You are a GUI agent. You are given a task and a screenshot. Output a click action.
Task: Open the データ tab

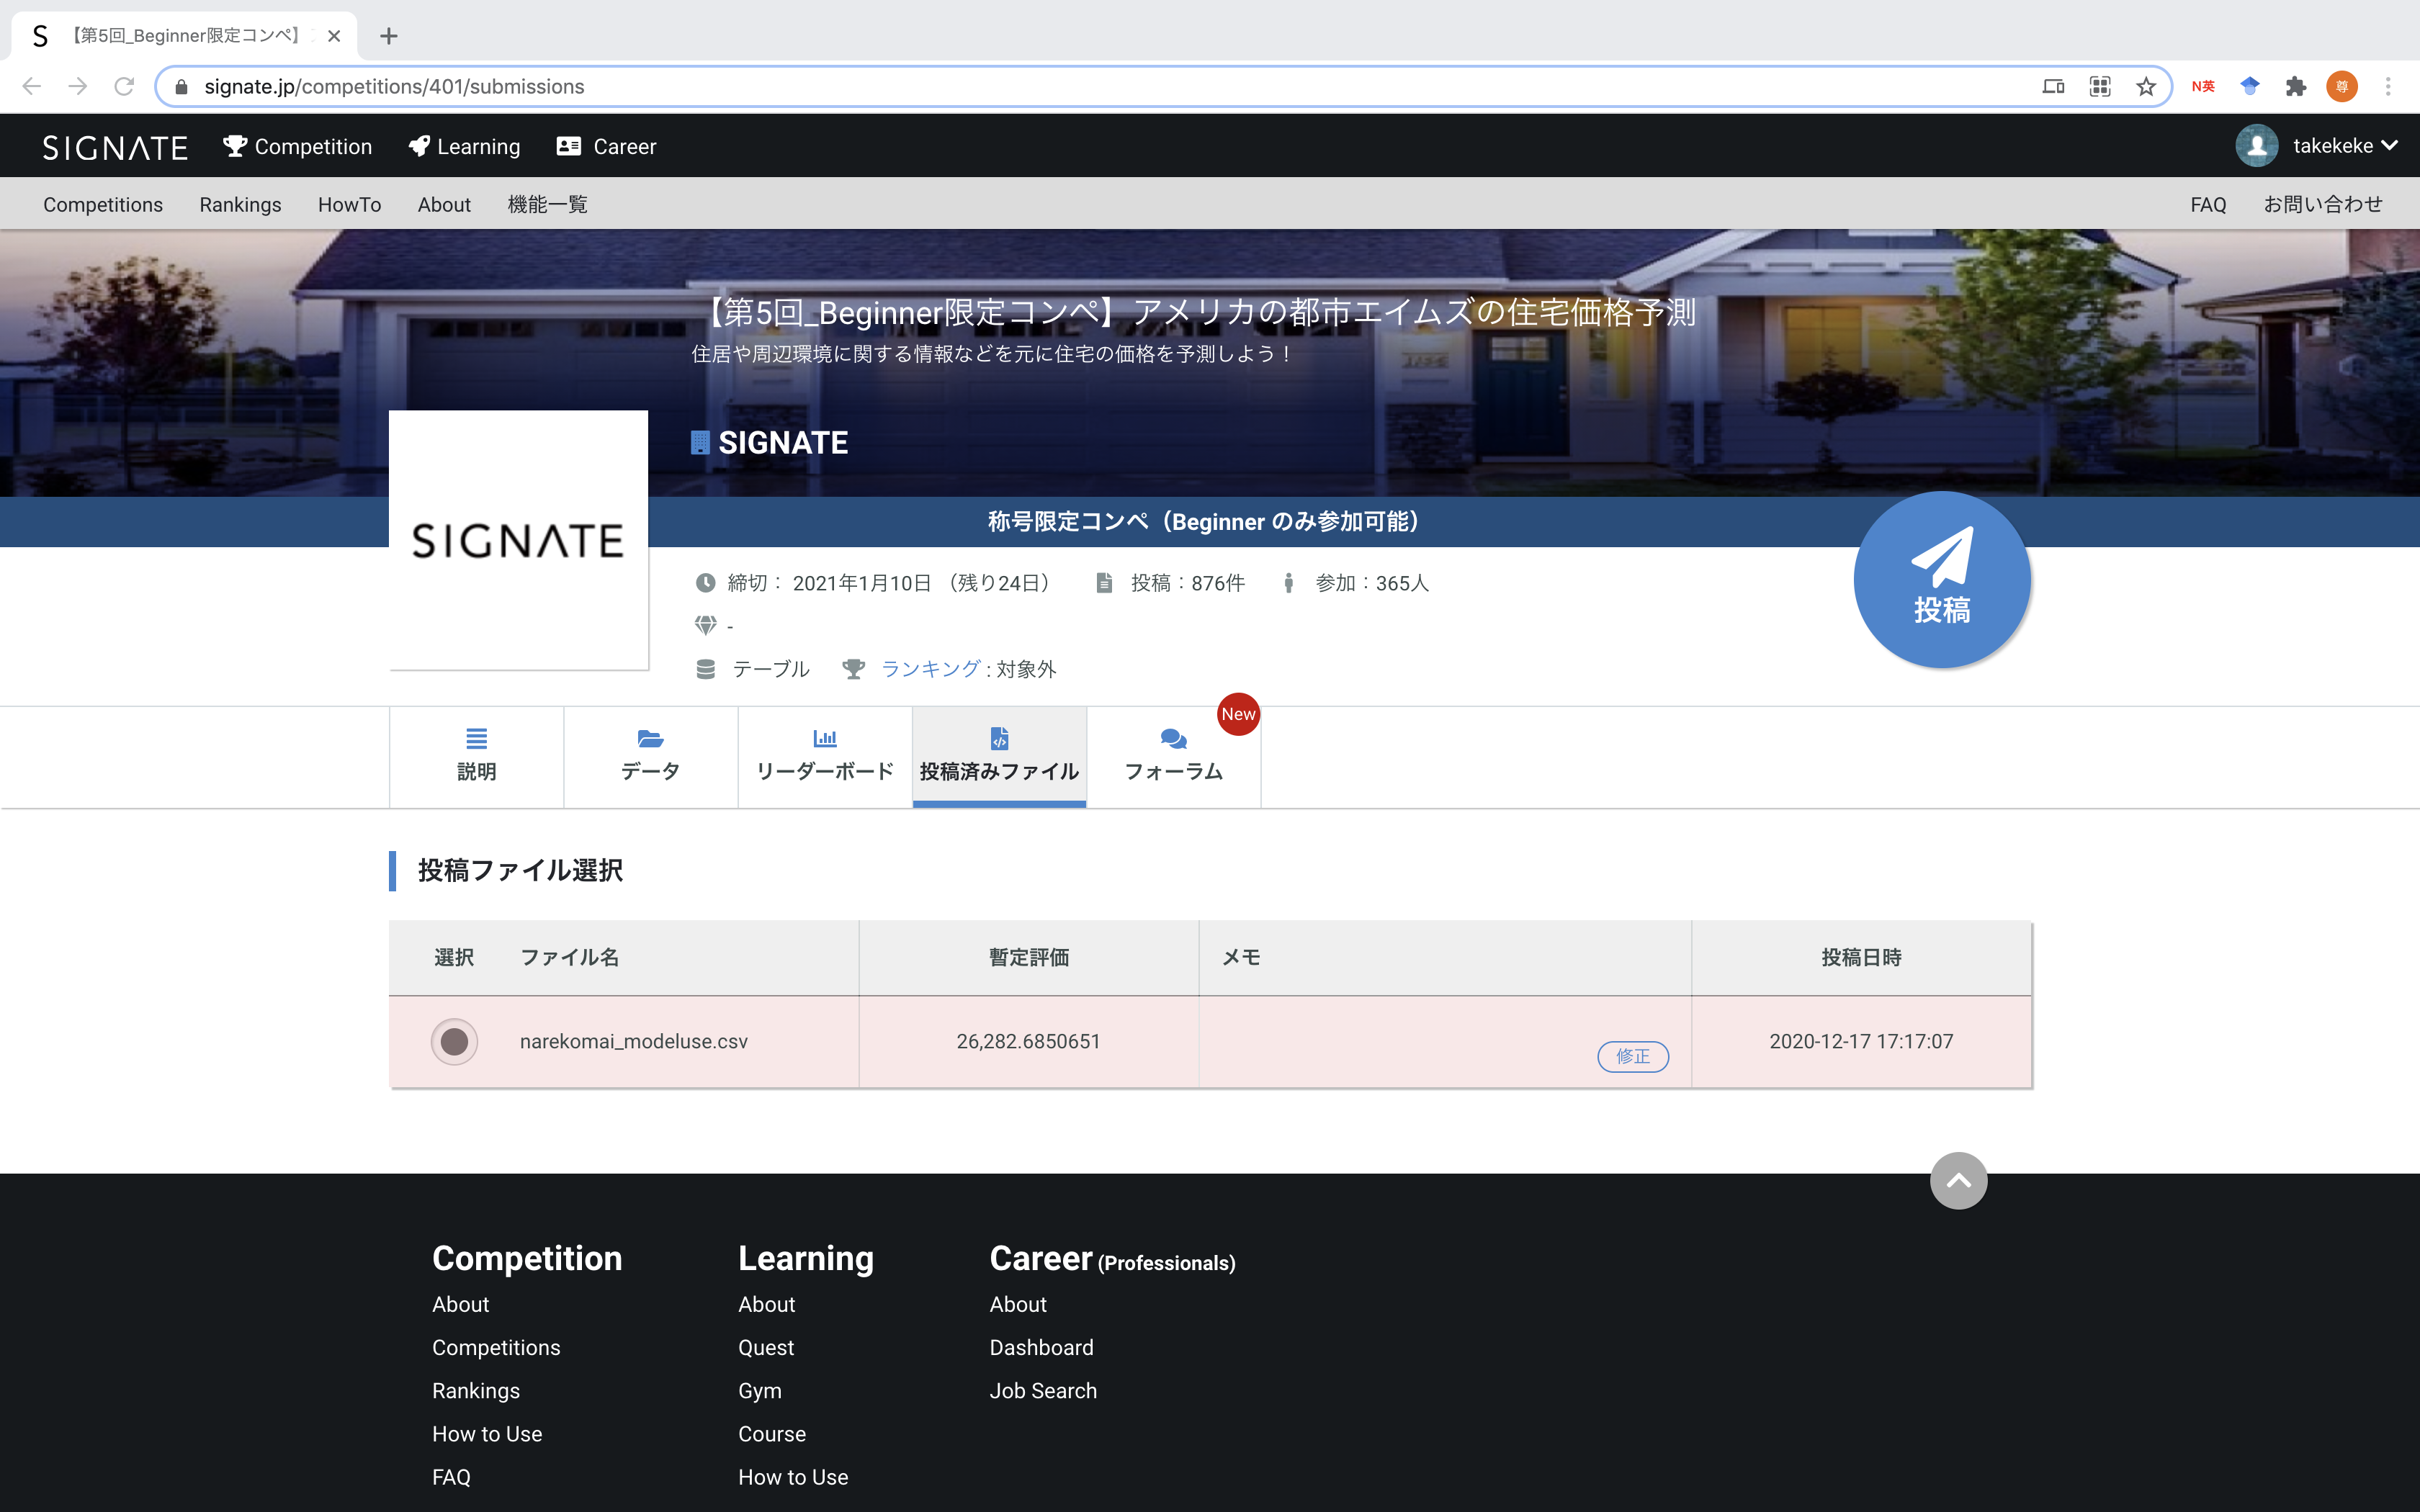(x=650, y=756)
